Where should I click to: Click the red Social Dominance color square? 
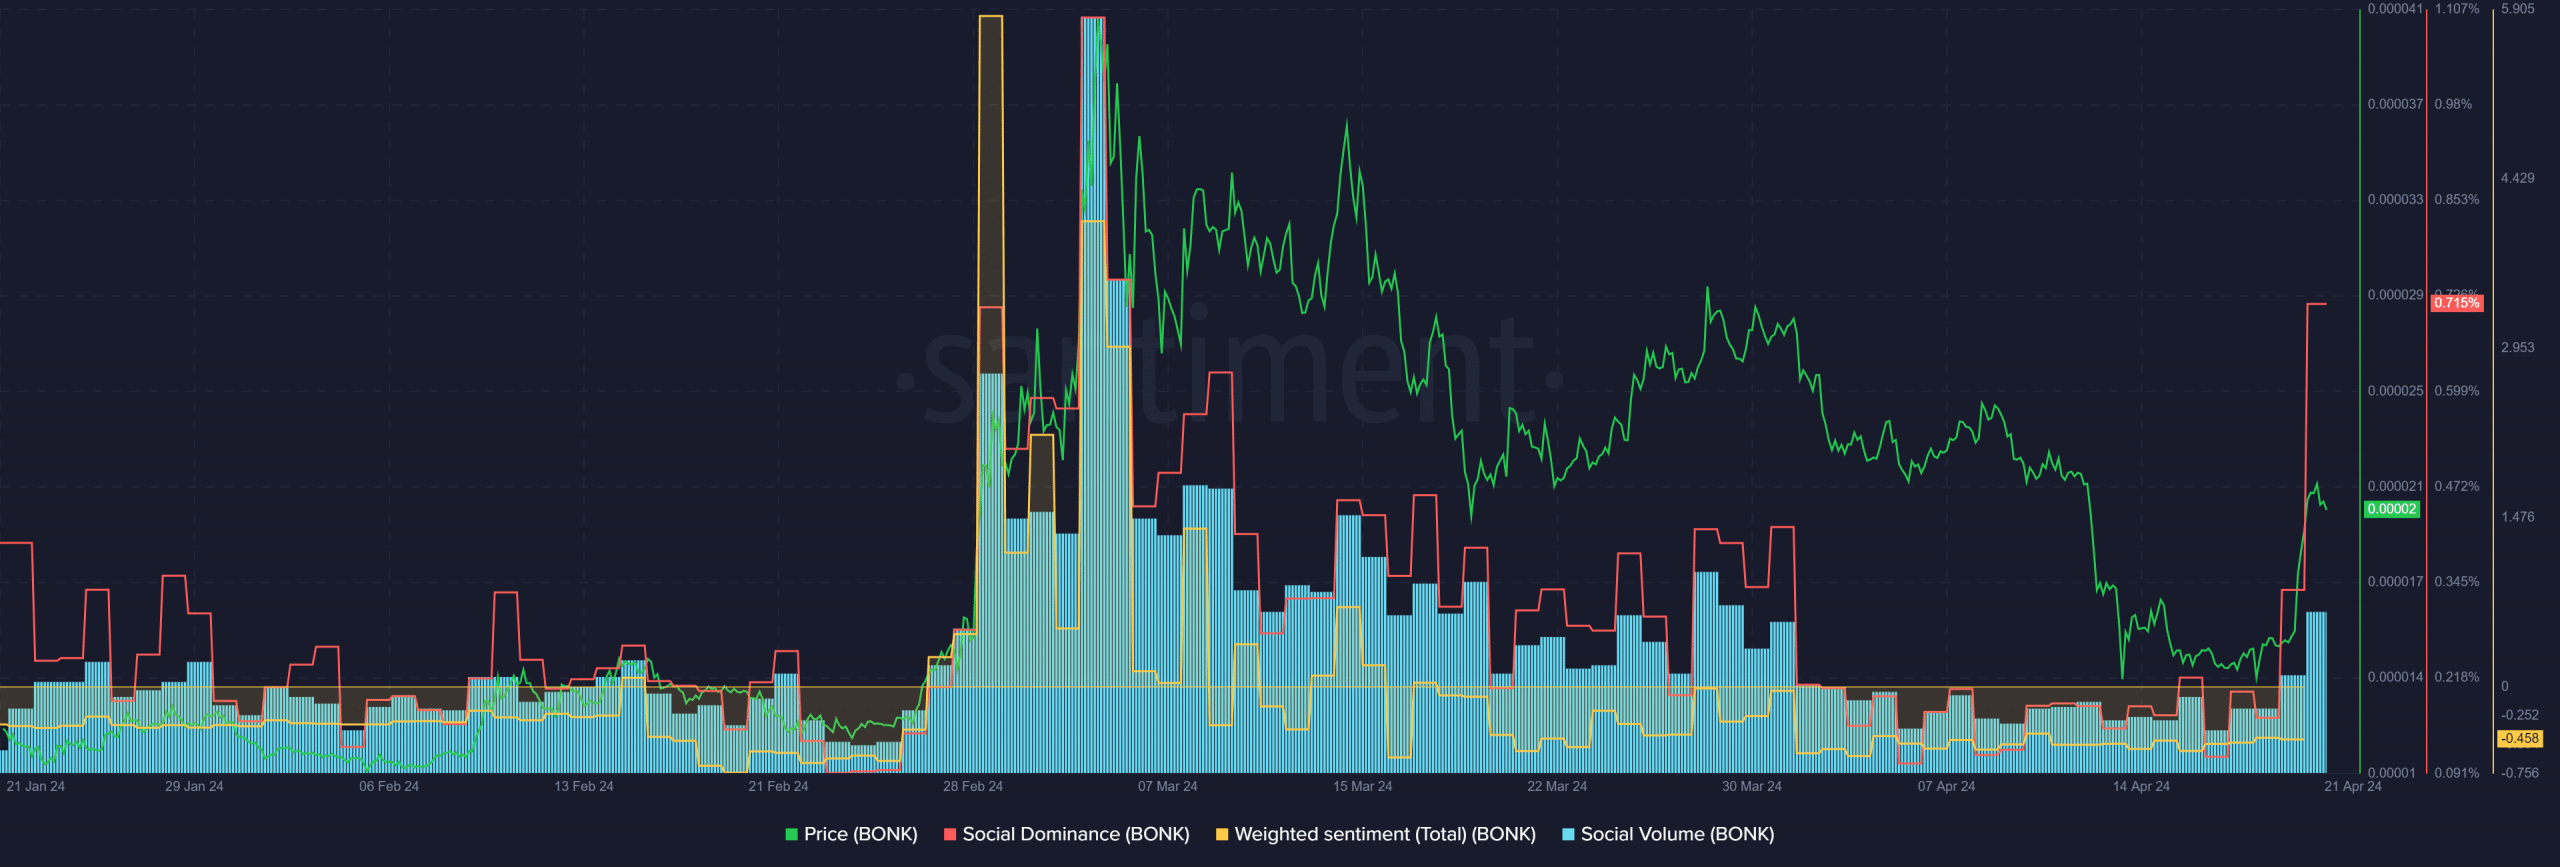point(950,834)
